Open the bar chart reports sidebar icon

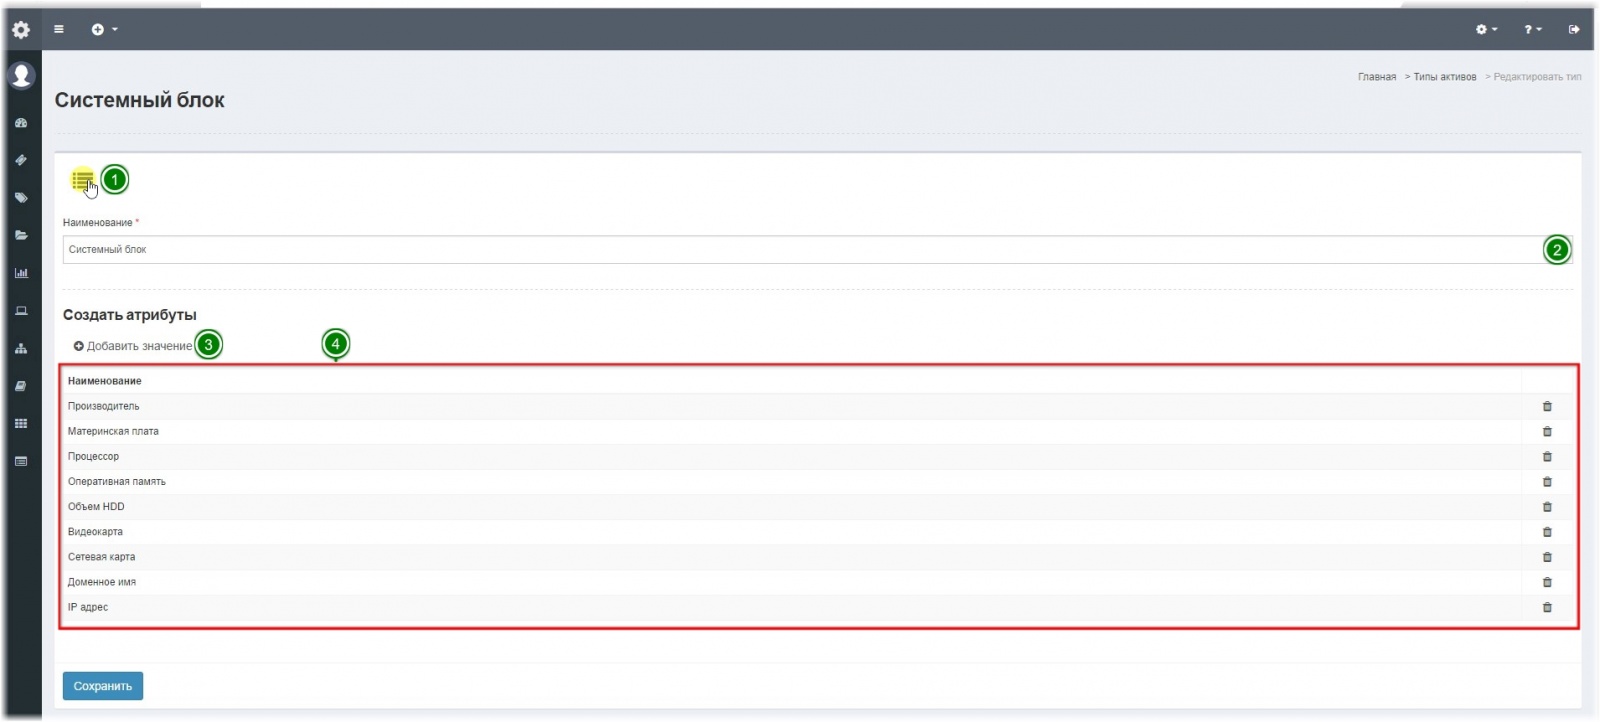point(21,273)
